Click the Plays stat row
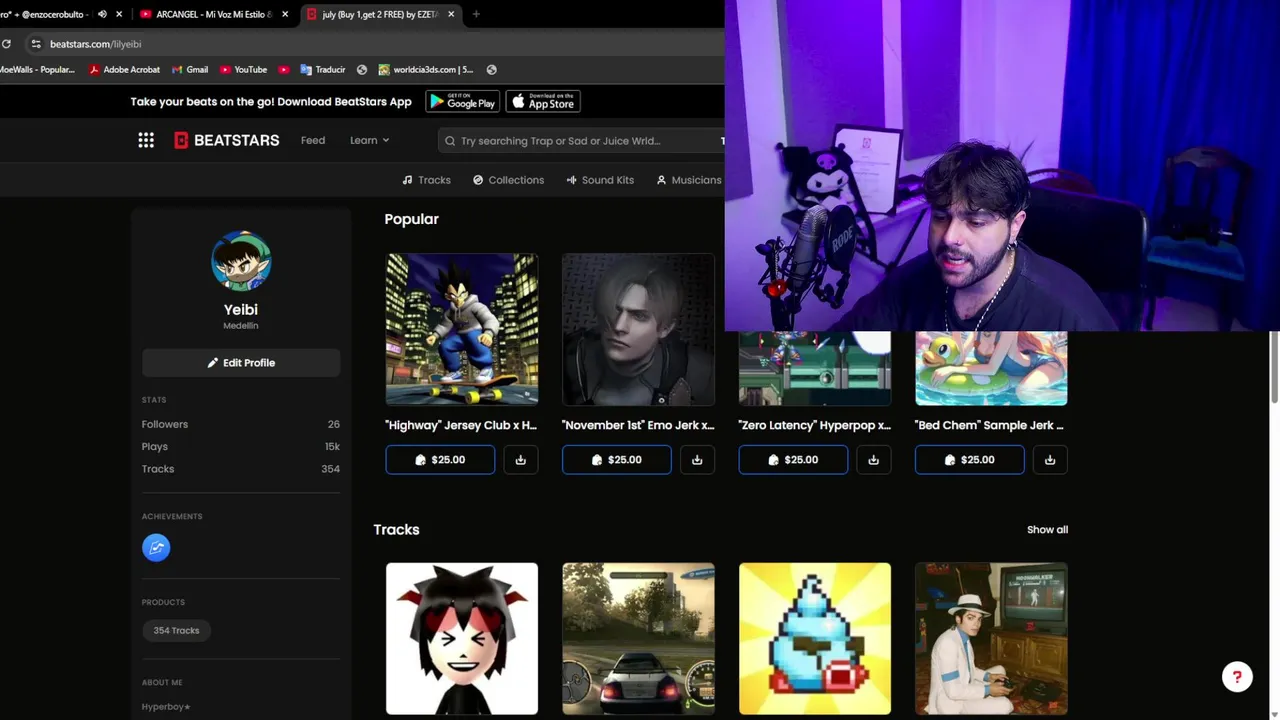 241,447
